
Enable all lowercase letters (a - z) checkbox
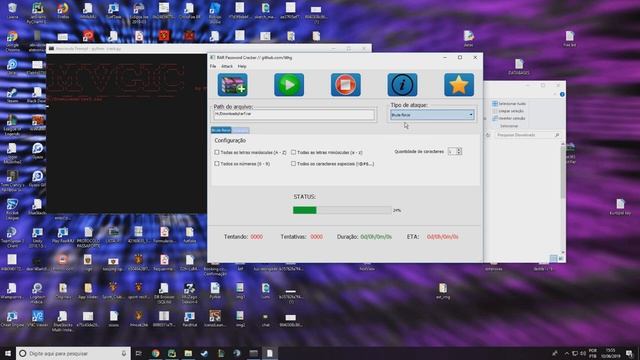point(293,152)
